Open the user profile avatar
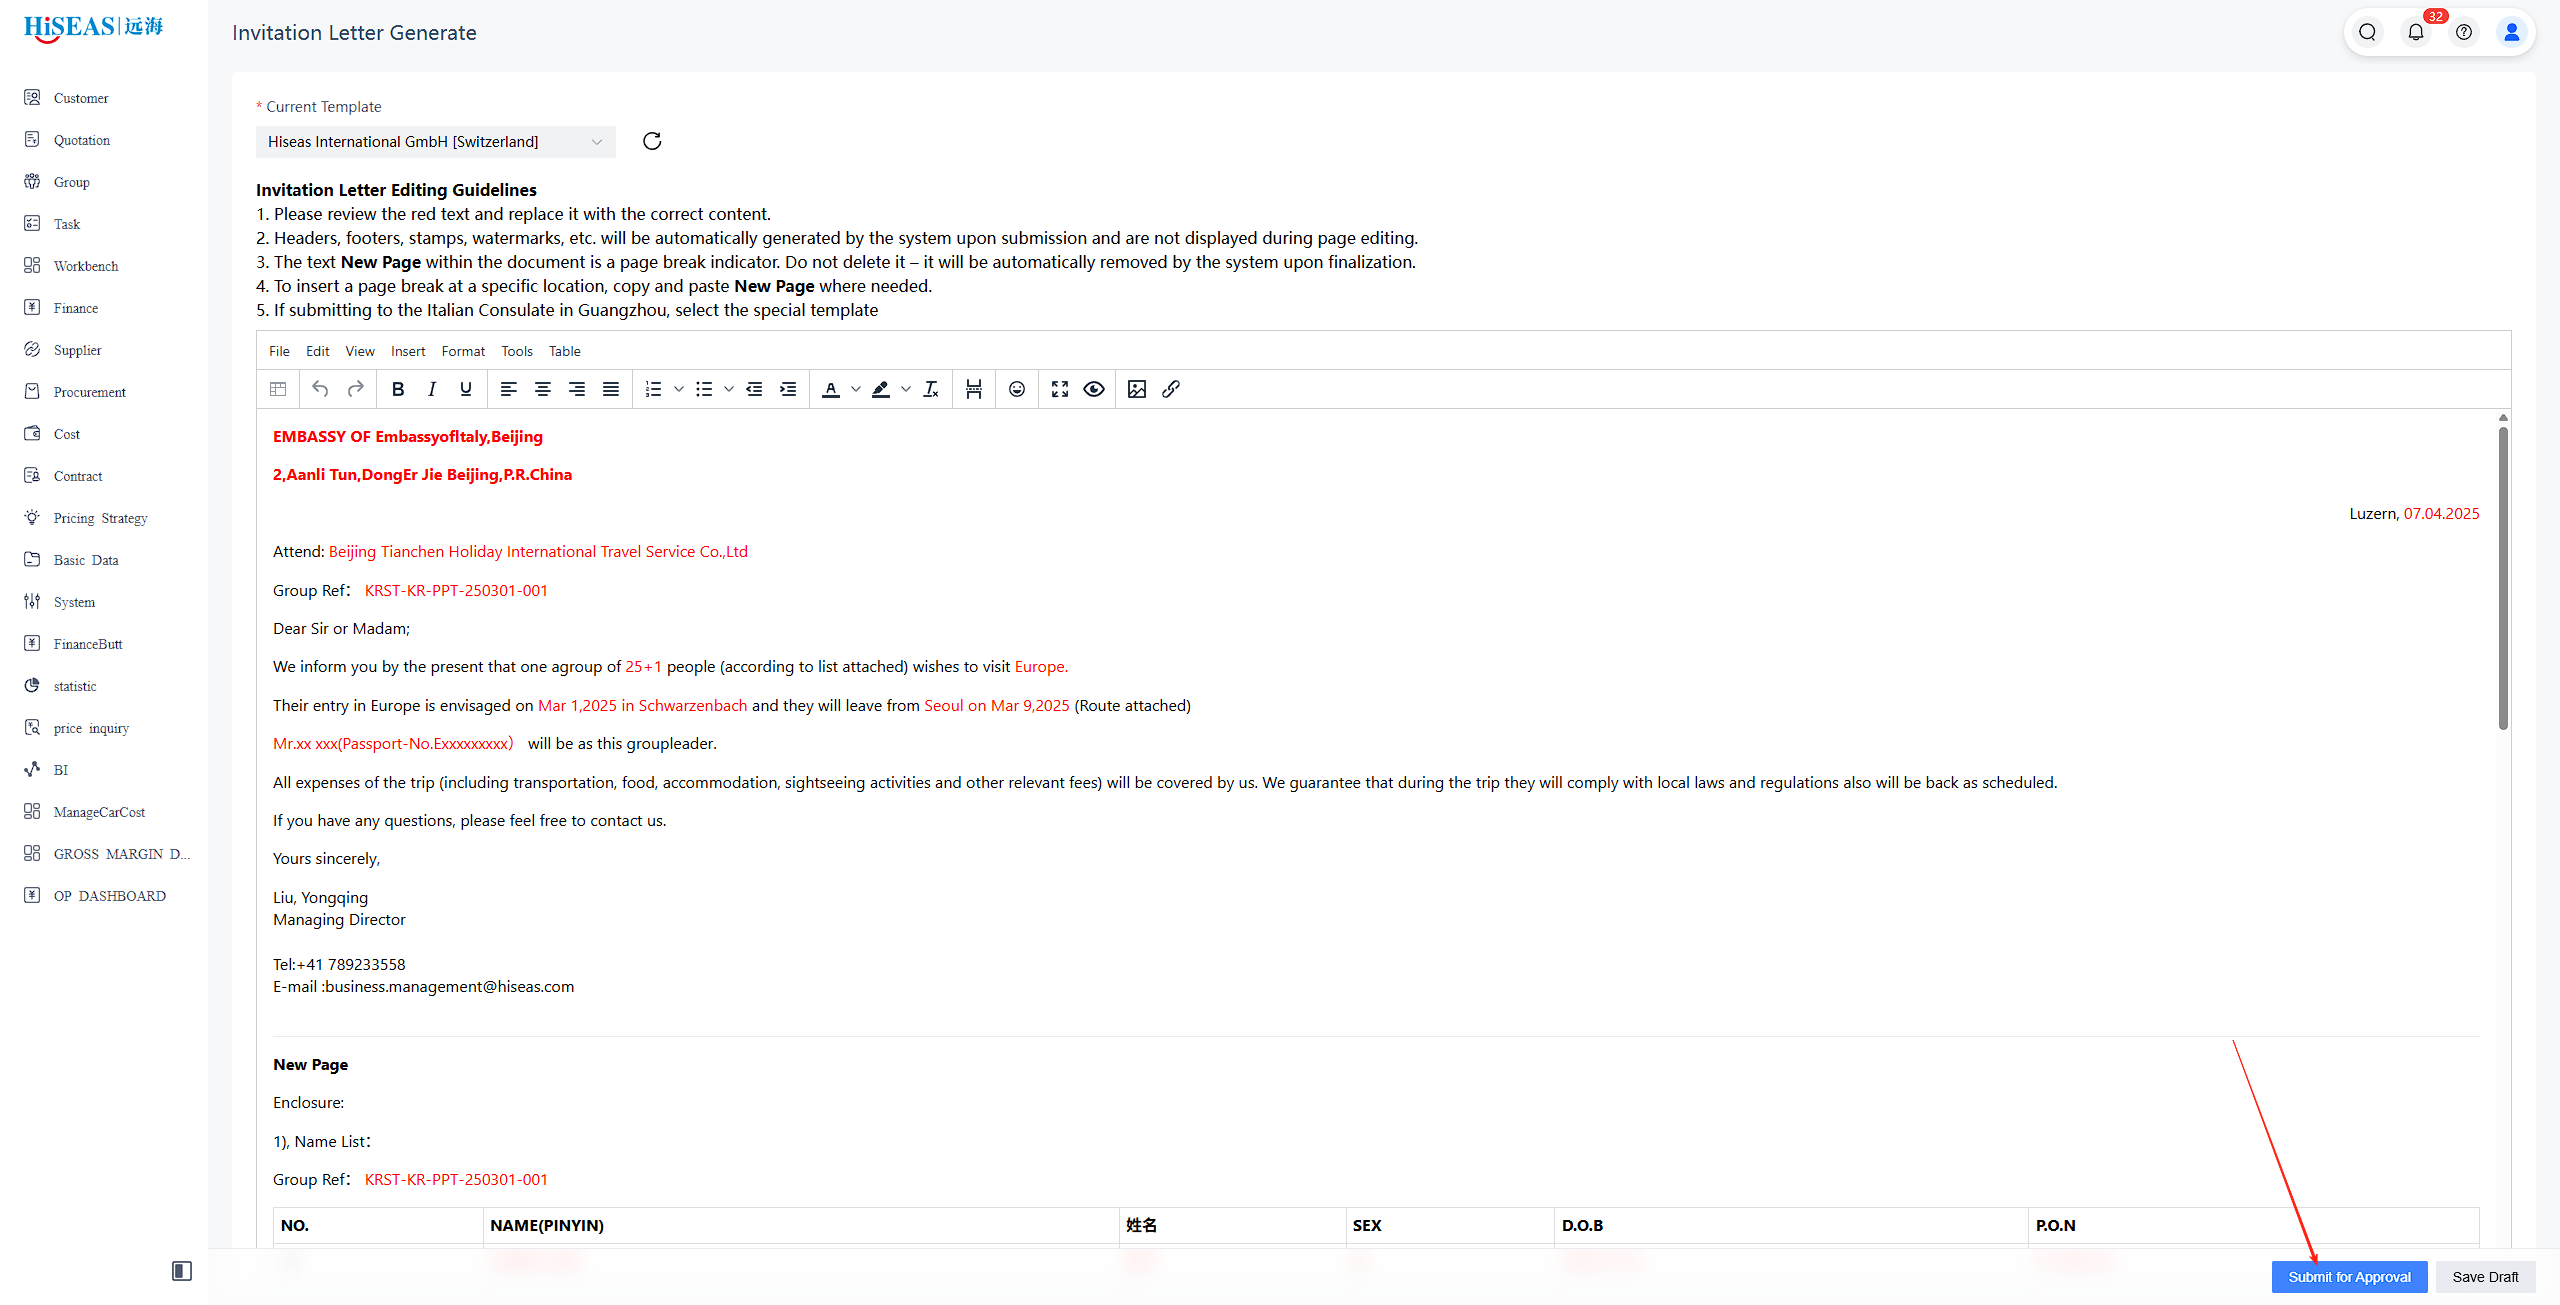Image resolution: width=2560 pixels, height=1305 pixels. (x=2512, y=32)
